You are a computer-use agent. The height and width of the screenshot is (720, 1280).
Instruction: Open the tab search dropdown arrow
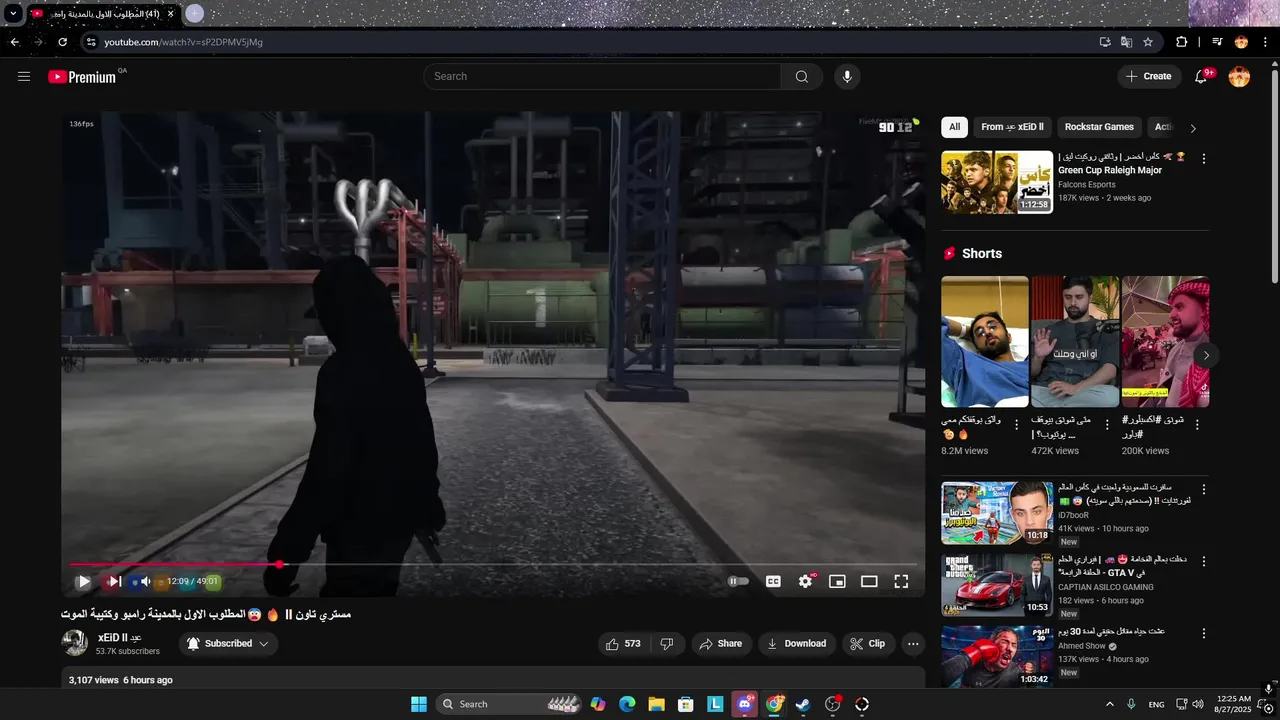coord(13,14)
